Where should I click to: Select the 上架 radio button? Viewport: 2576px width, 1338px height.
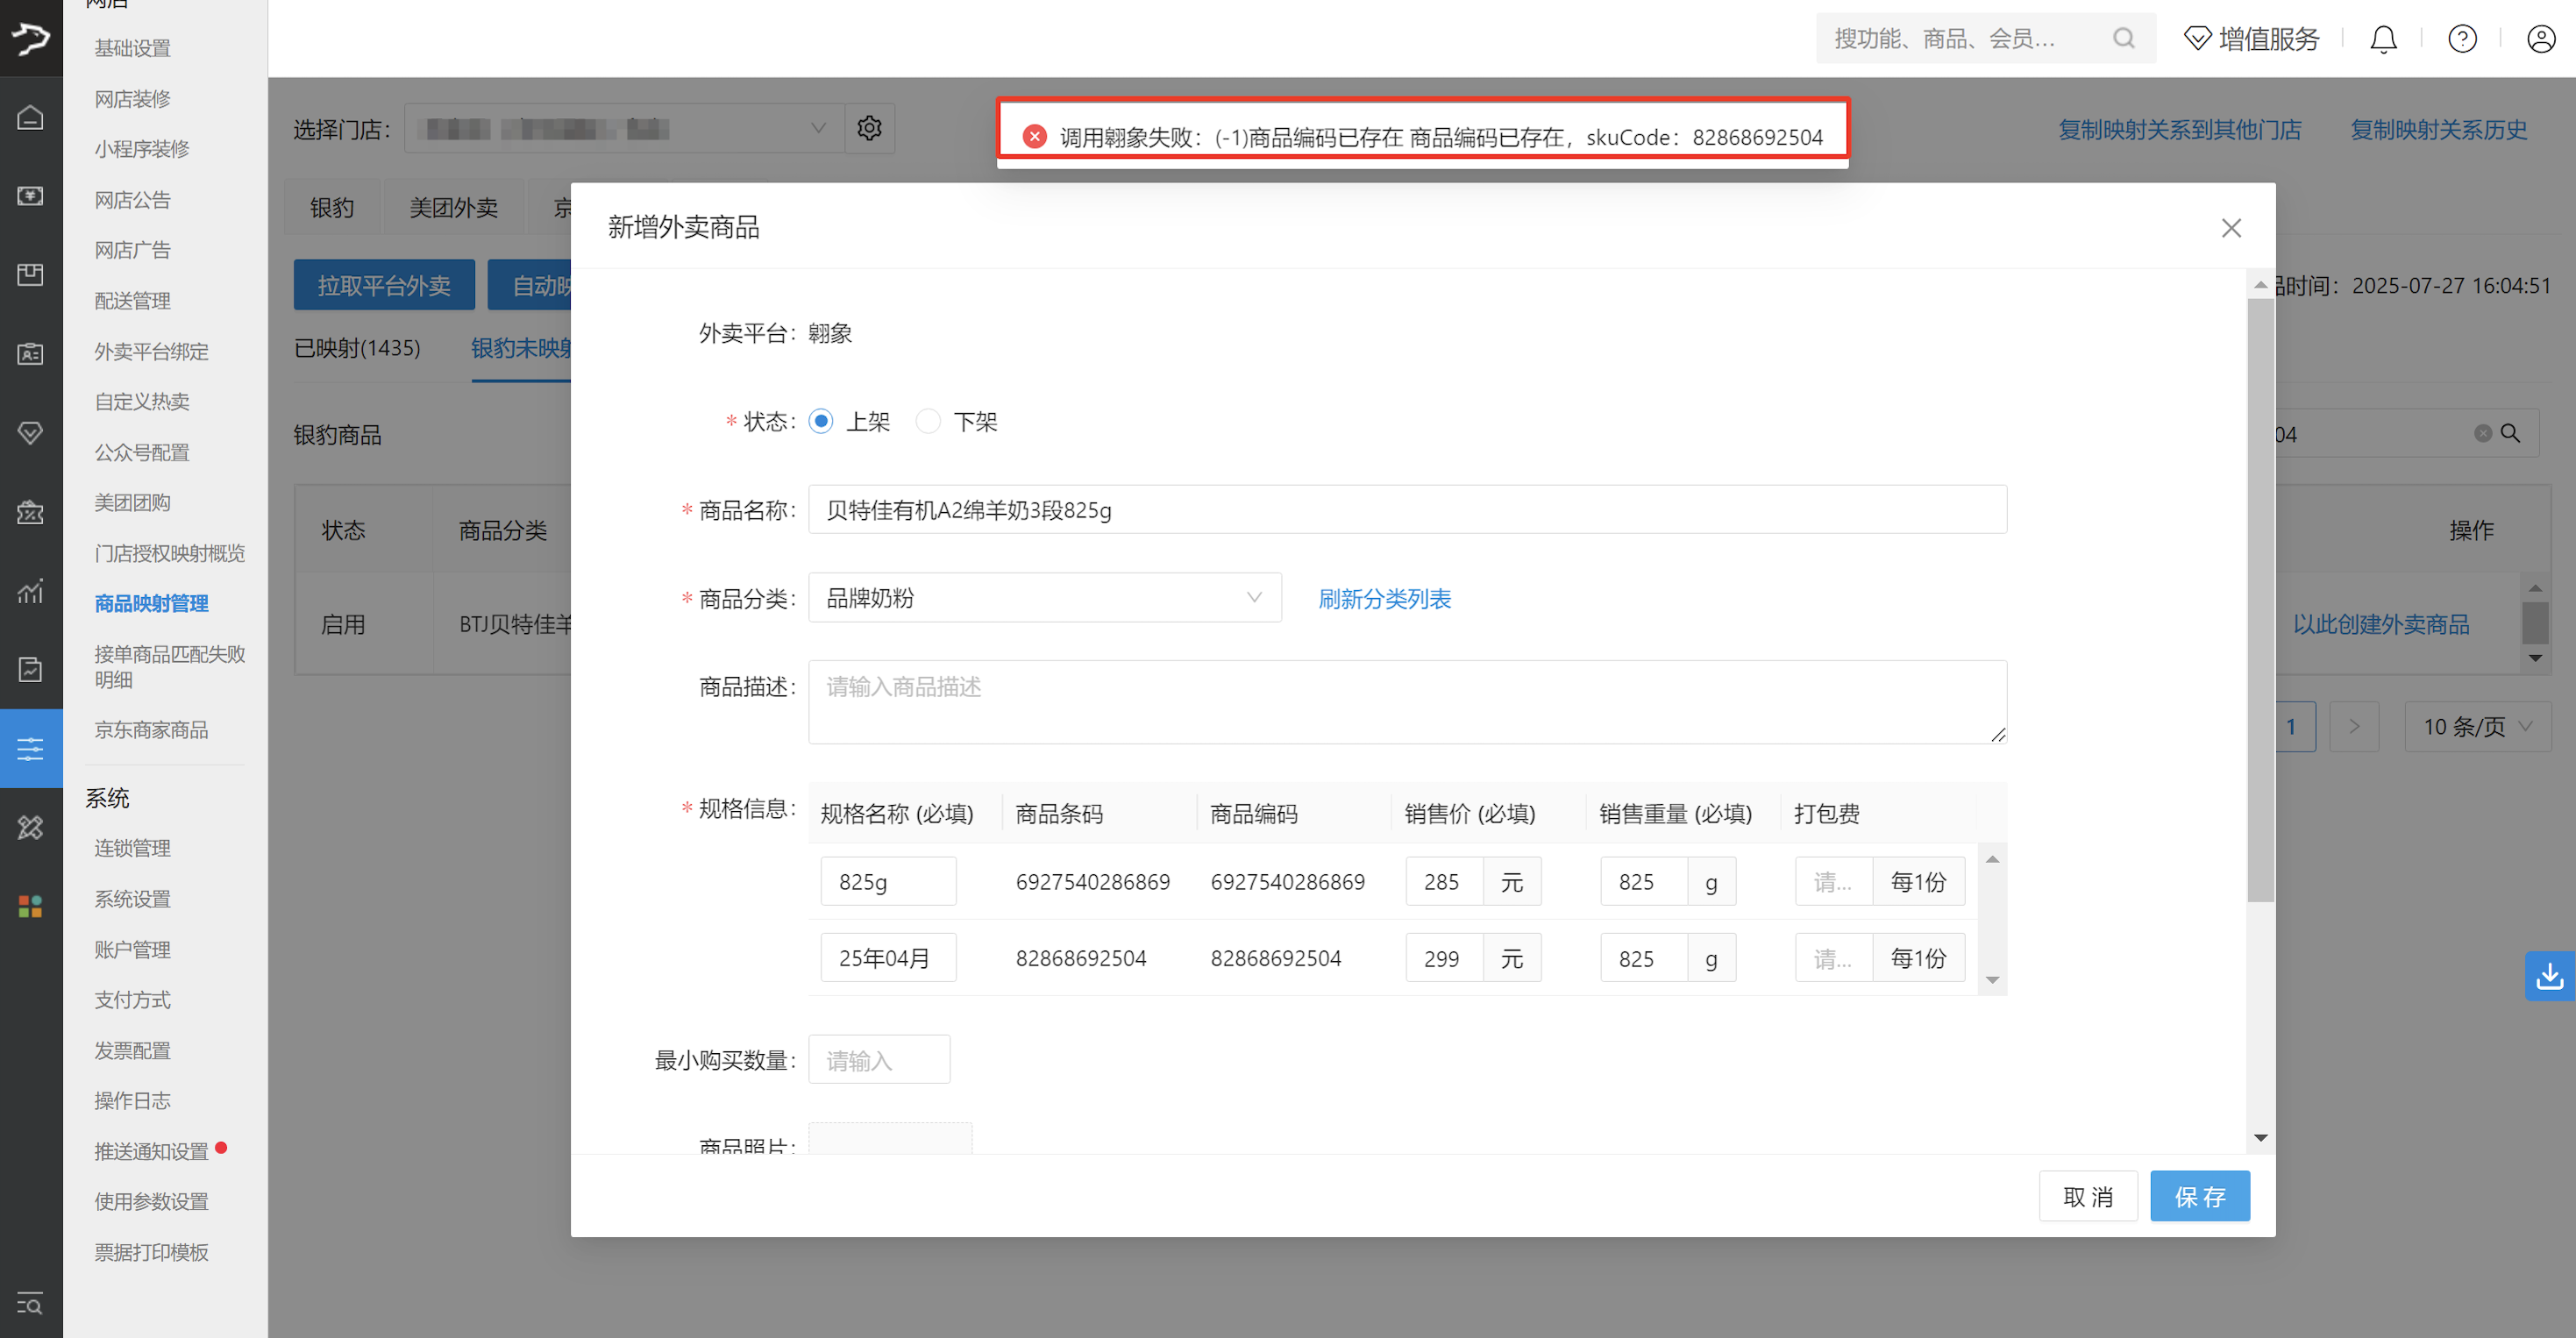coord(821,421)
